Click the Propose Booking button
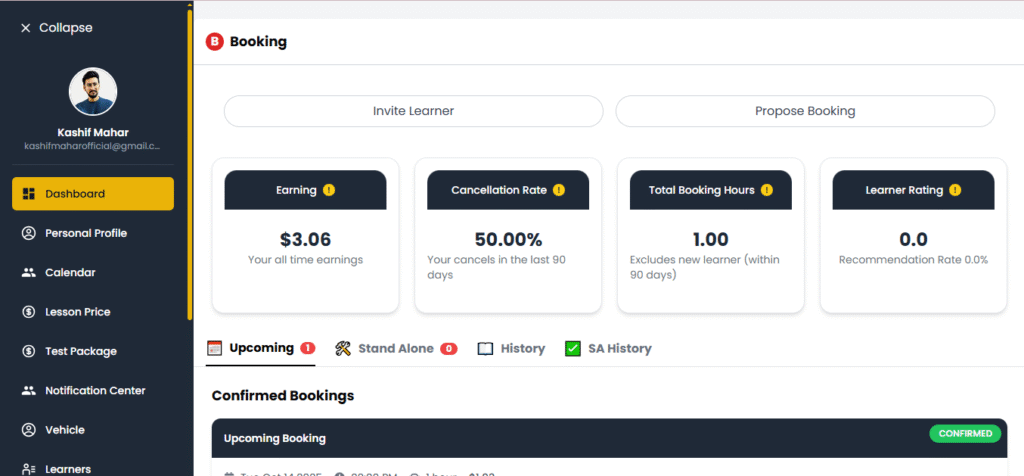This screenshot has height=476, width=1024. click(805, 111)
